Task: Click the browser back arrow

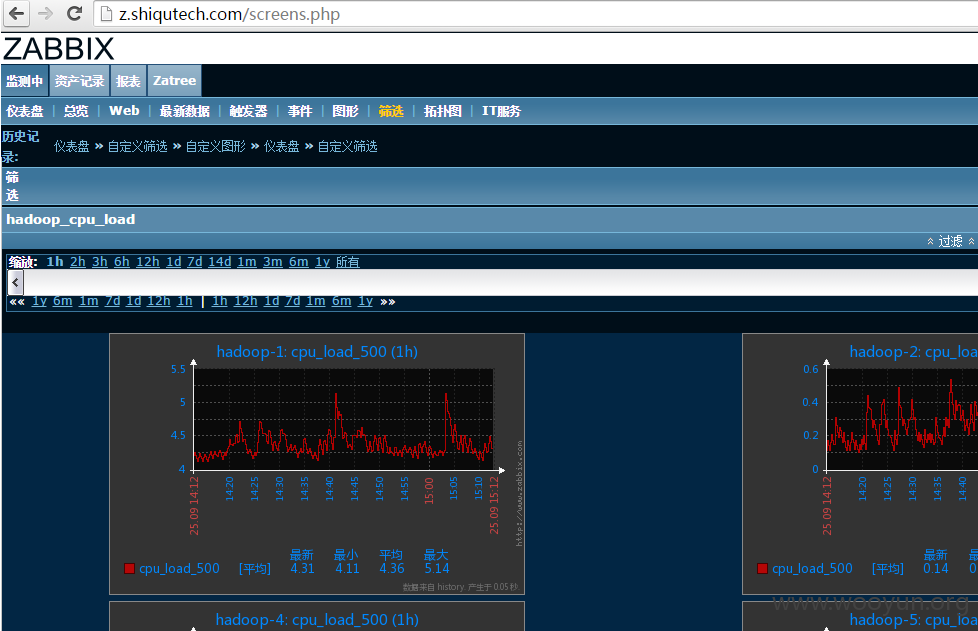Action: click(17, 14)
